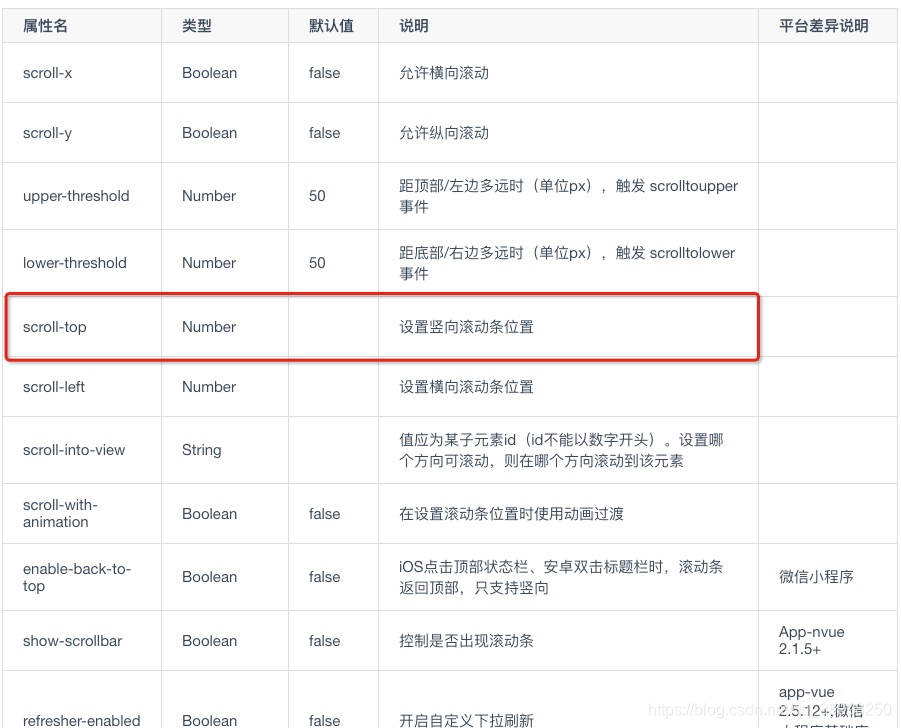Select the lower-threshold property name

[75, 263]
